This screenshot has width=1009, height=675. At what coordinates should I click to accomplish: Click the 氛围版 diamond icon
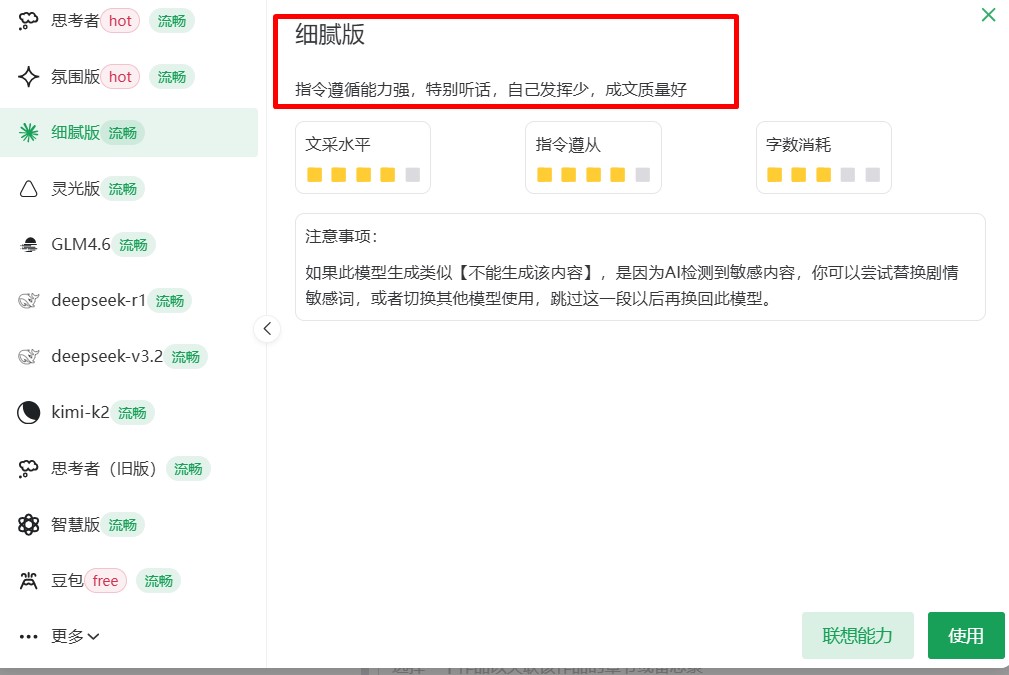click(28, 76)
